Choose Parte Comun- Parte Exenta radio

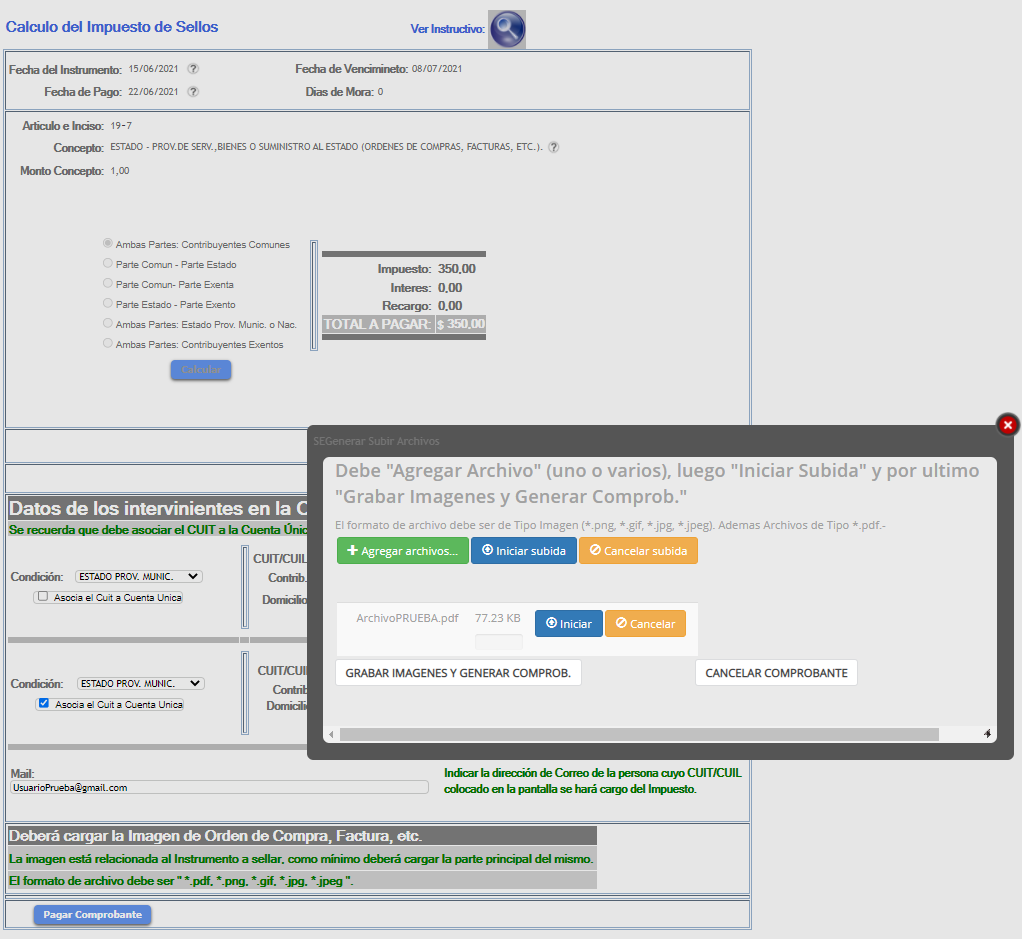point(108,283)
